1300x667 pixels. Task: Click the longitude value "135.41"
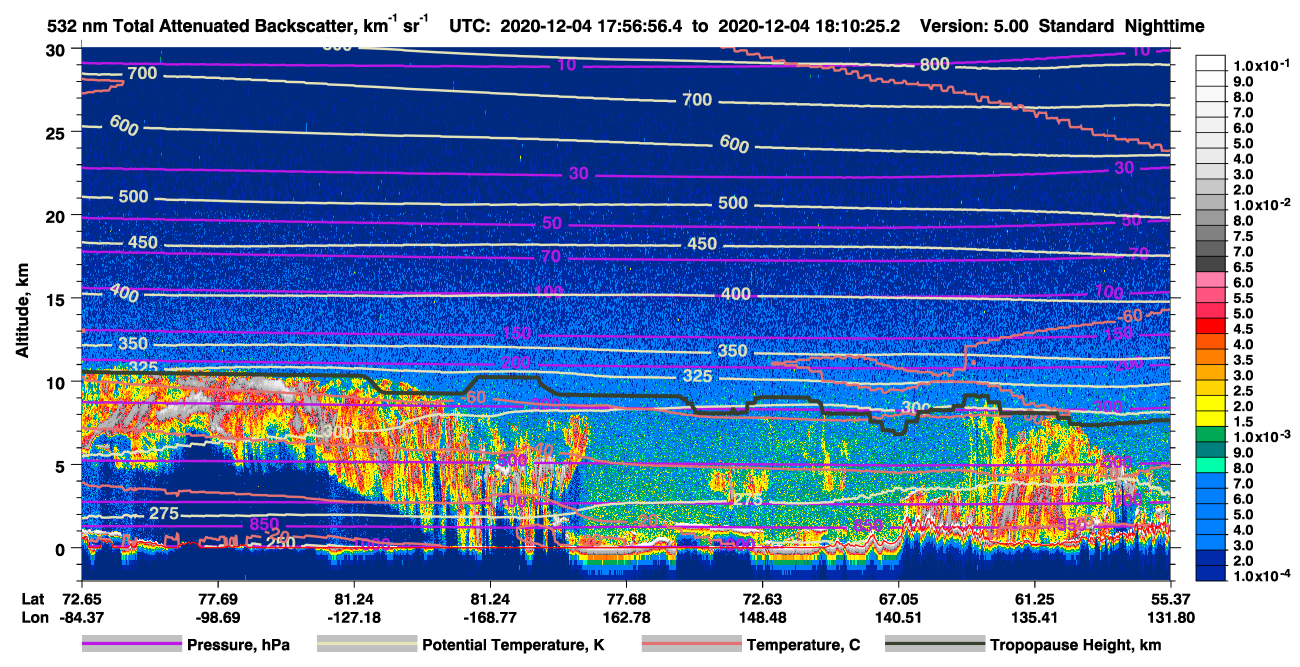[x=1035, y=616]
